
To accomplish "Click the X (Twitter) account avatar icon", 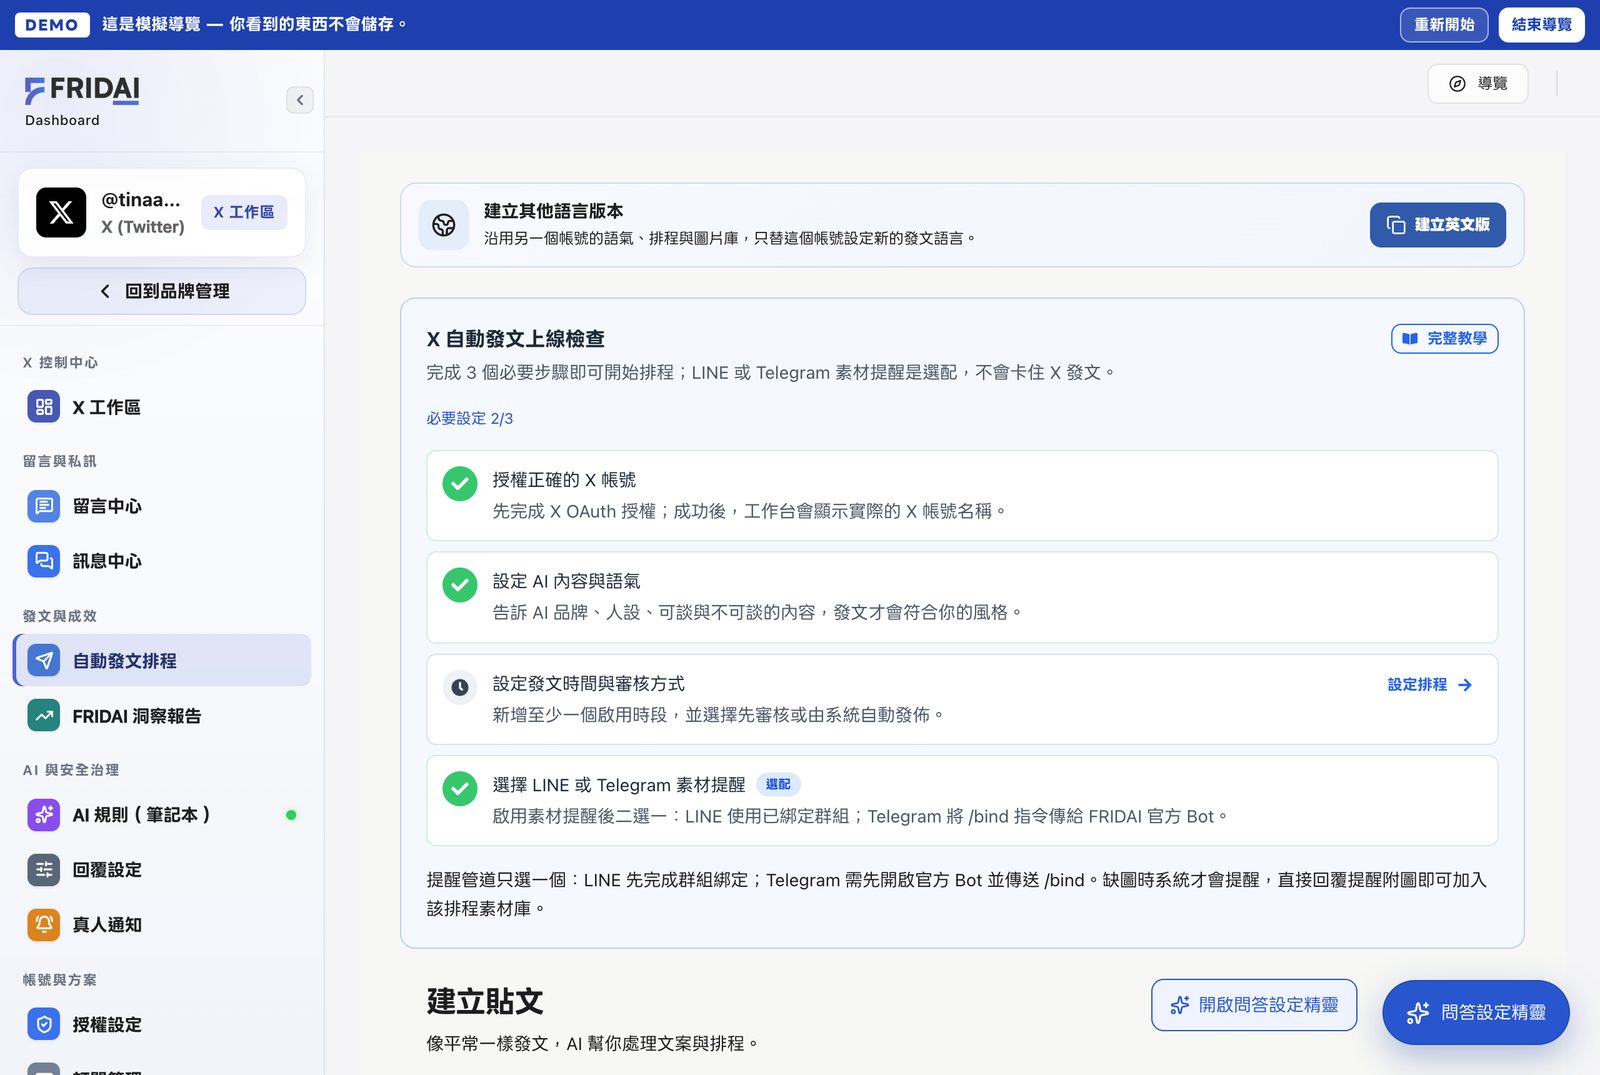I will (61, 212).
